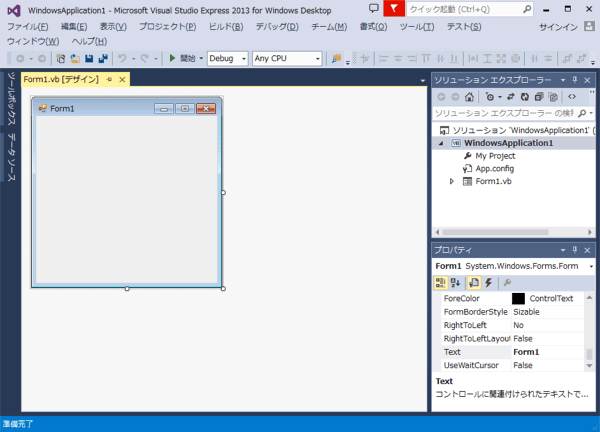Pin the Solution Explorer panel
This screenshot has height=432, width=600.
574,80
